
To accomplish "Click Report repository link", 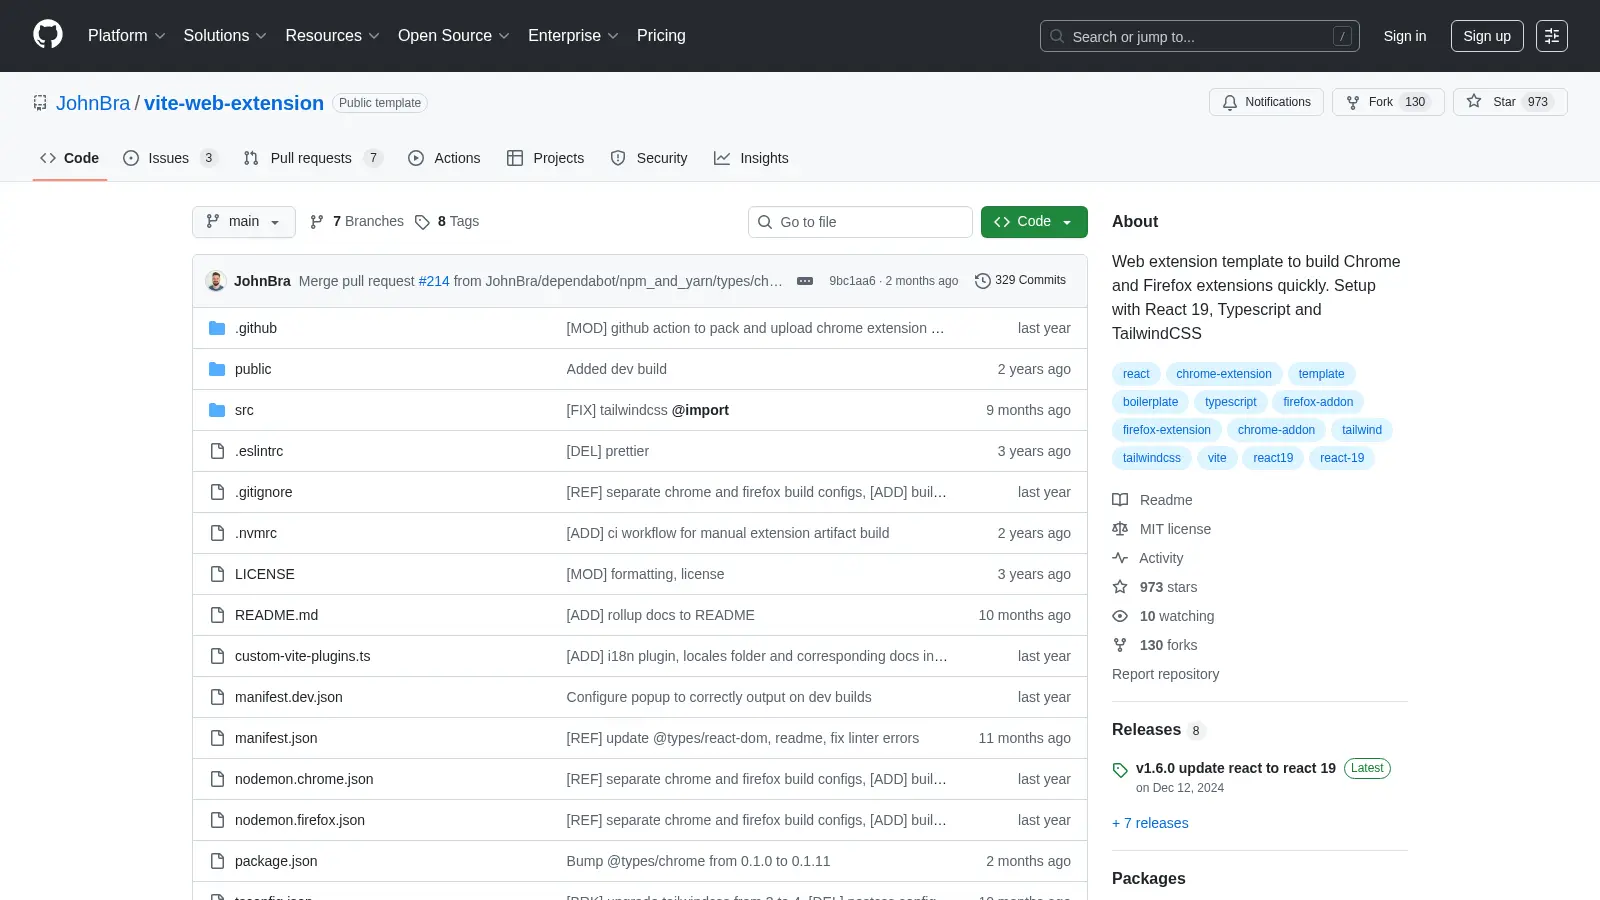I will coord(1165,674).
